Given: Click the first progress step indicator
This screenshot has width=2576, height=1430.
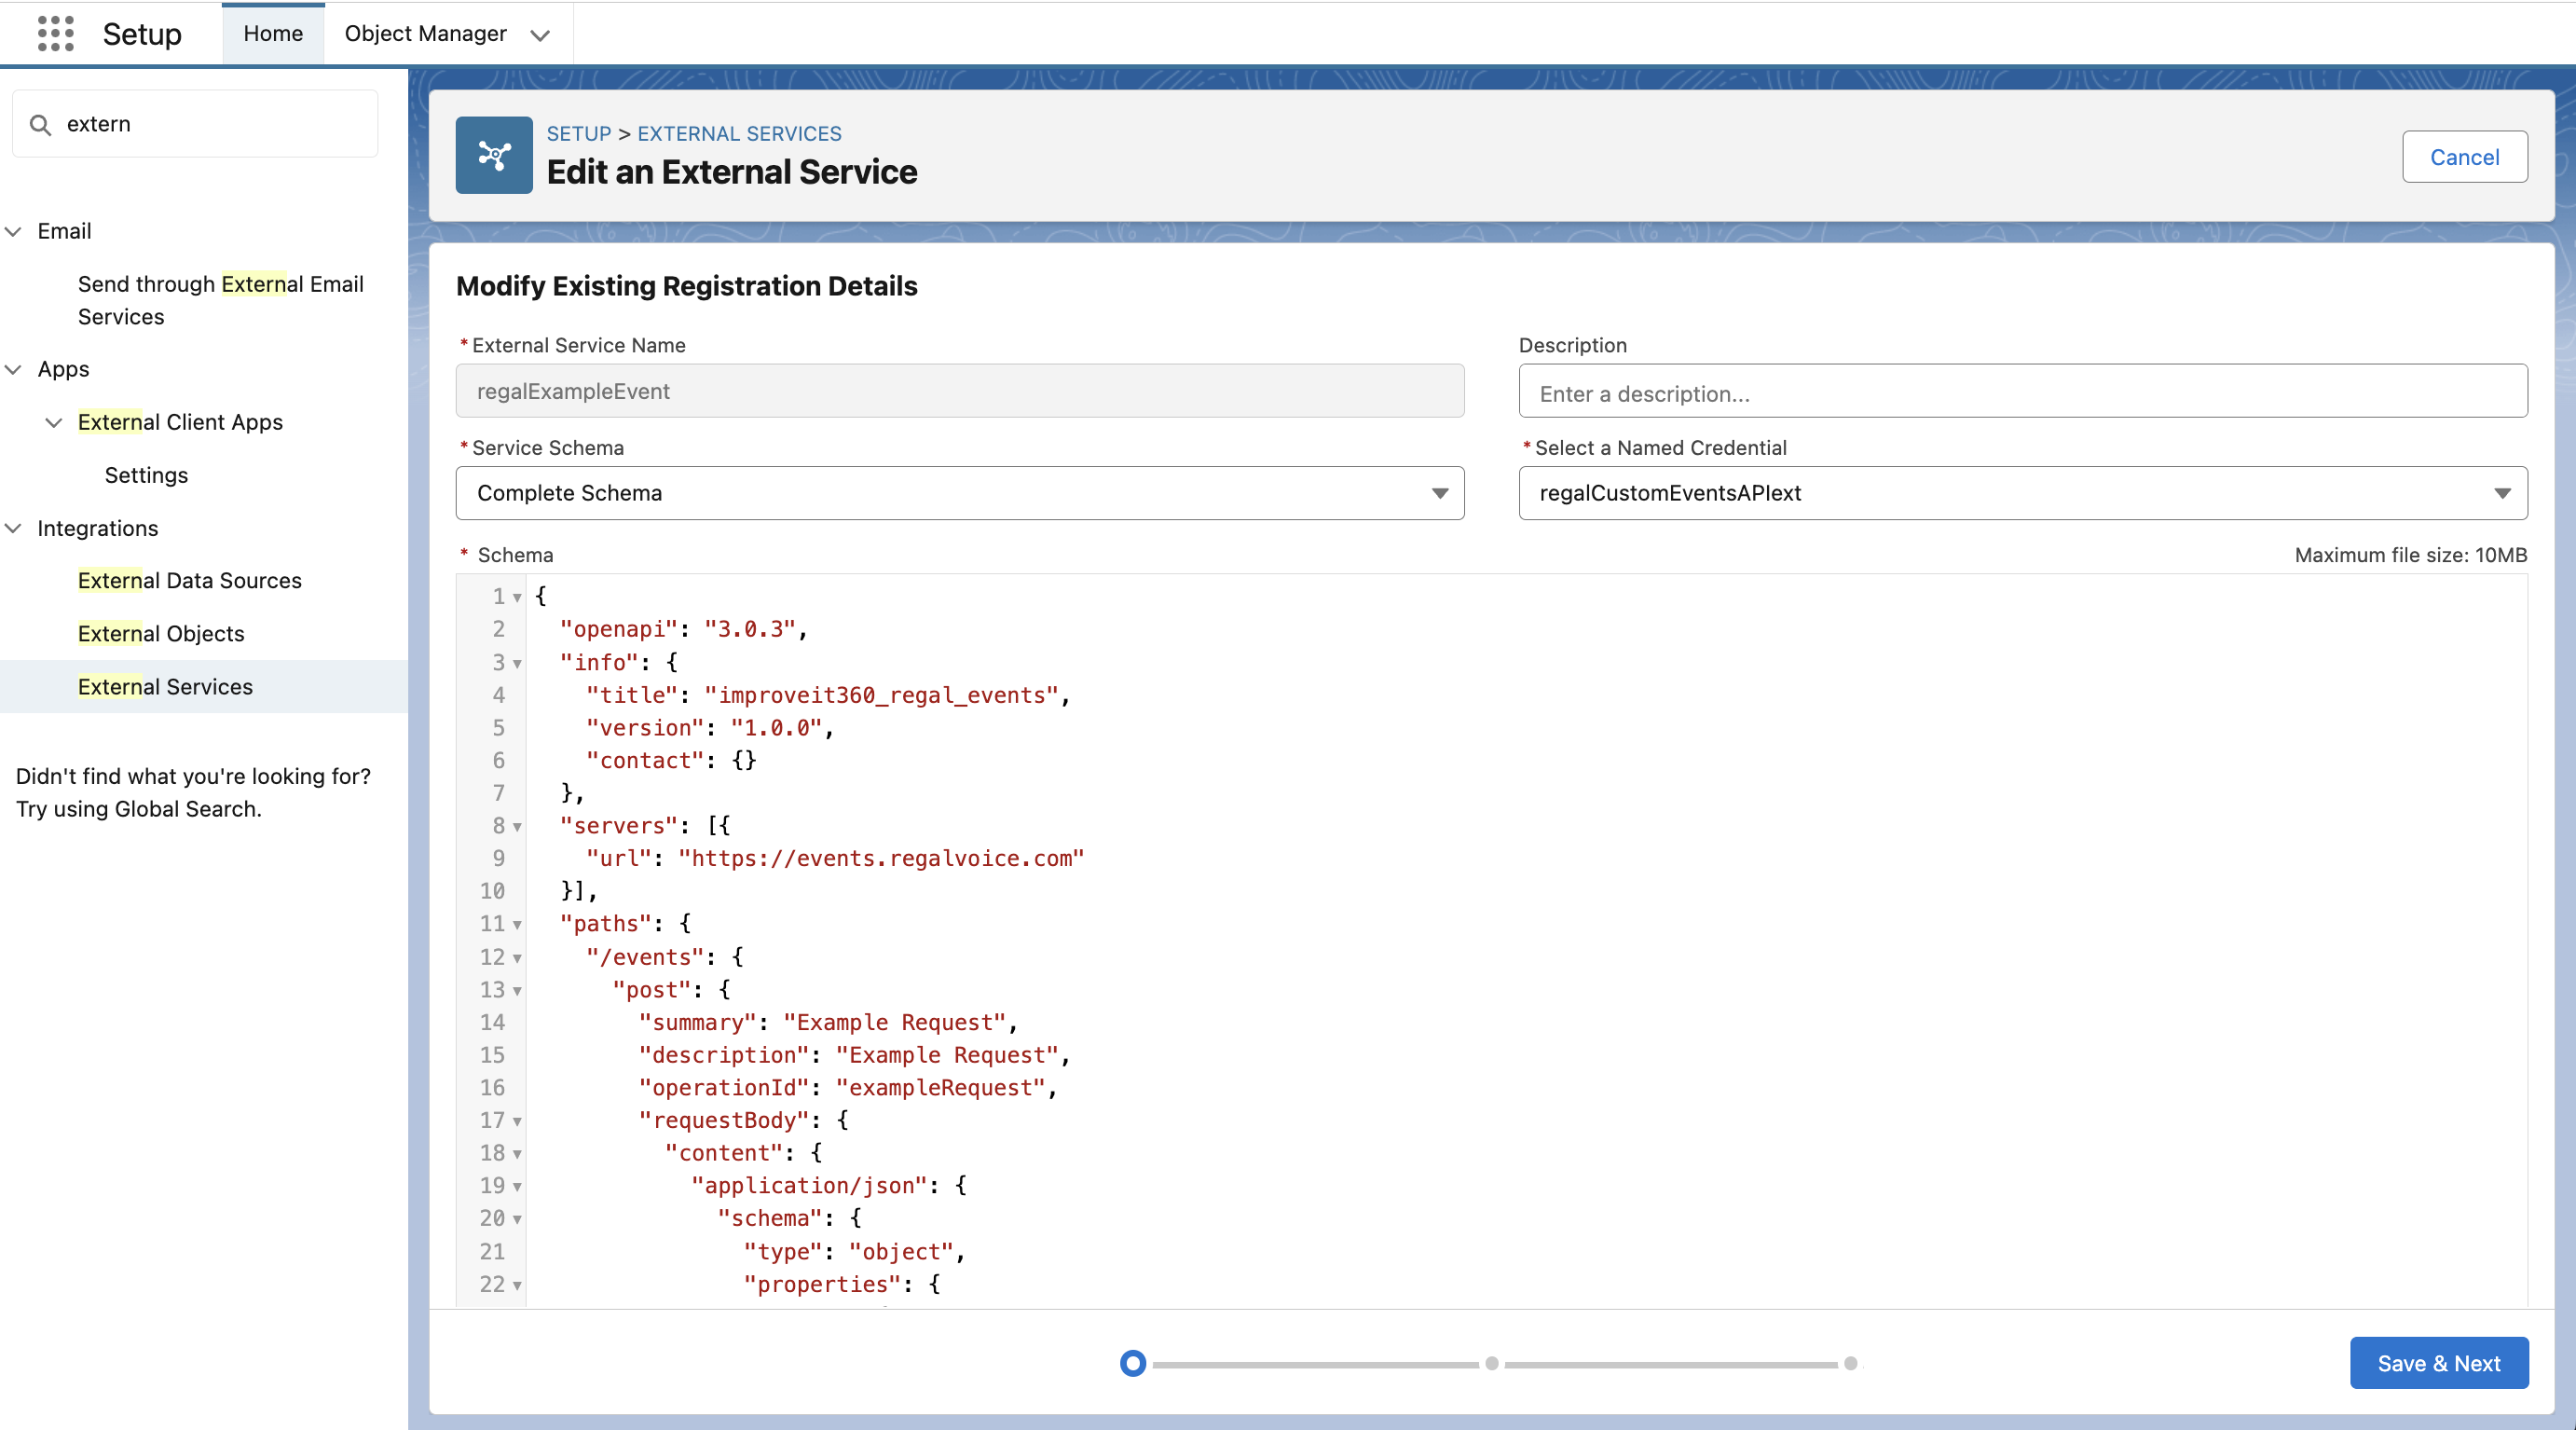Looking at the screenshot, I should 1132,1363.
